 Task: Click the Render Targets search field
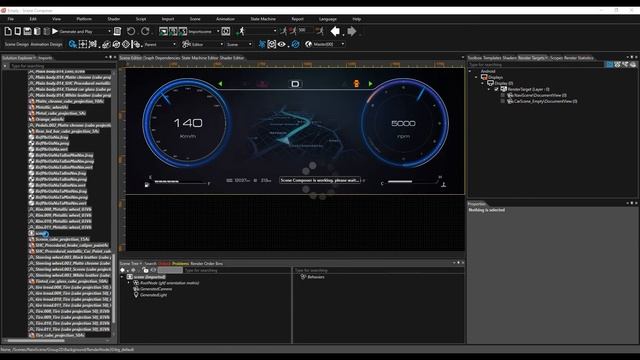click(x=536, y=64)
